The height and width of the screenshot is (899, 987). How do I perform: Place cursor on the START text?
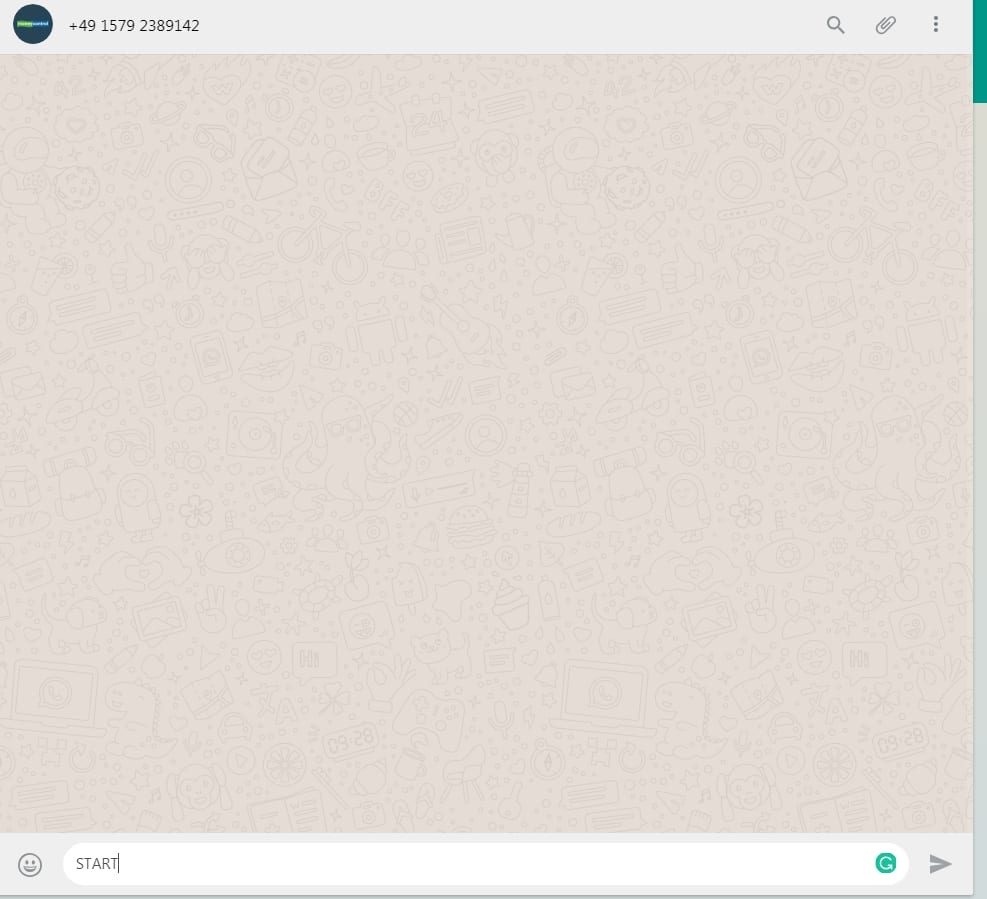click(96, 864)
